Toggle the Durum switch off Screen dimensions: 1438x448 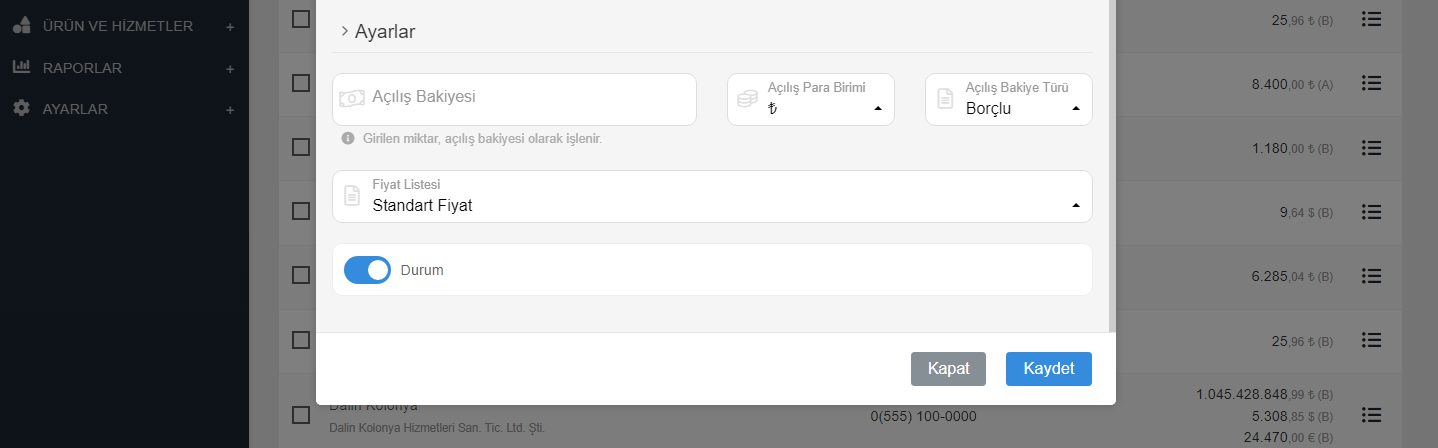[x=367, y=270]
